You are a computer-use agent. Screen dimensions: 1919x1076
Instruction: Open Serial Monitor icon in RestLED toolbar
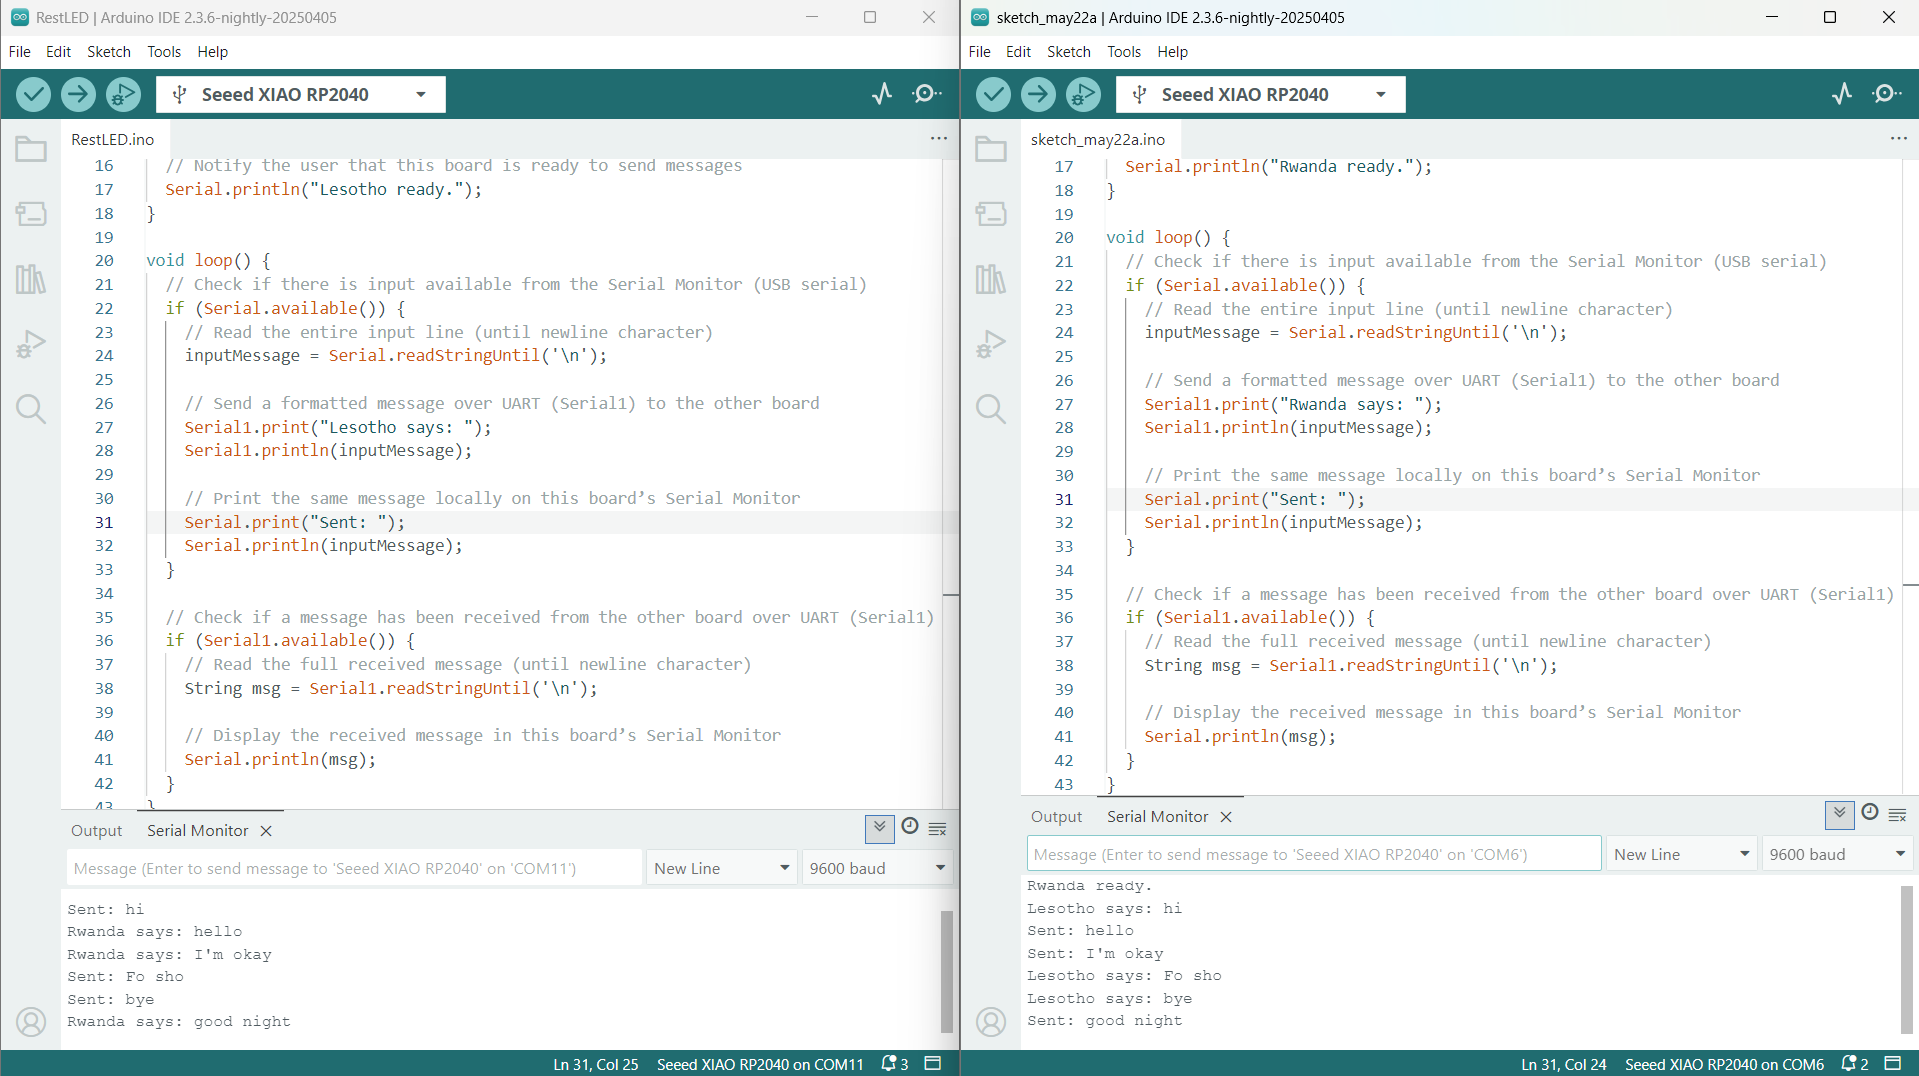(x=926, y=94)
